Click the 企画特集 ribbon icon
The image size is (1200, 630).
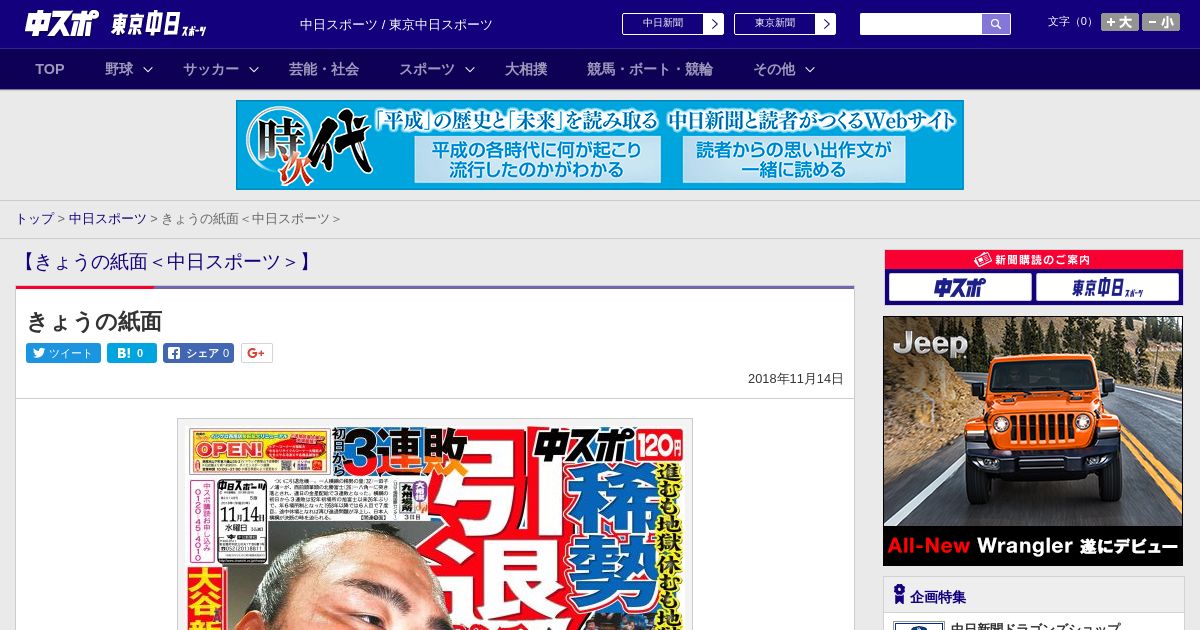(x=899, y=595)
